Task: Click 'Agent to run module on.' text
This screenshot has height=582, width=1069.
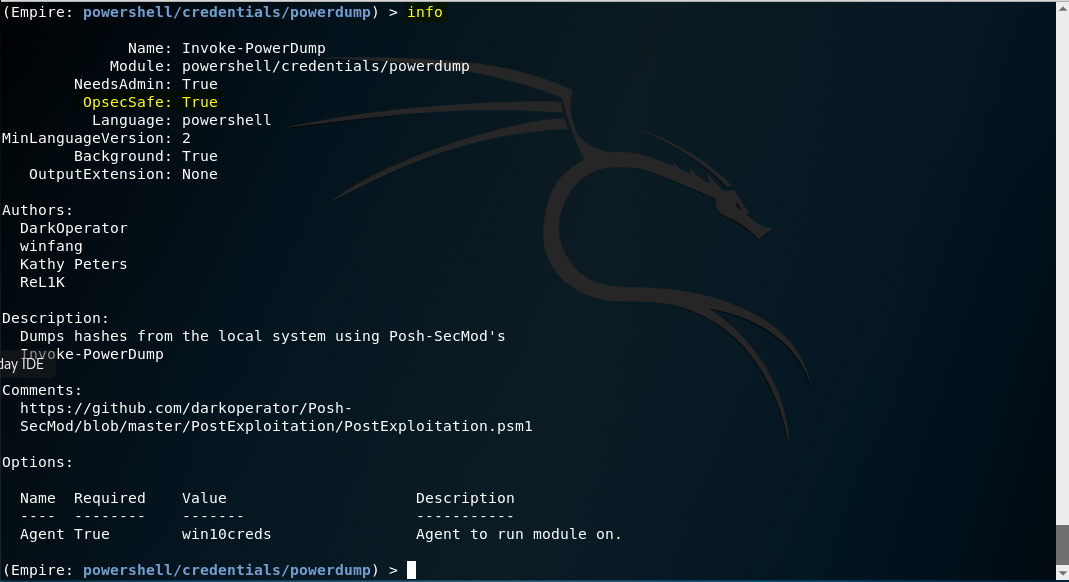Action: point(519,534)
